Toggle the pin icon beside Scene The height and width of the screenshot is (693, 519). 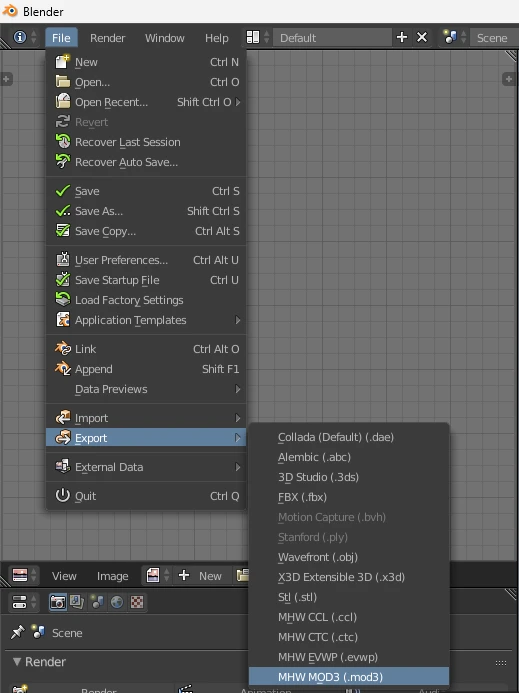pos(17,632)
